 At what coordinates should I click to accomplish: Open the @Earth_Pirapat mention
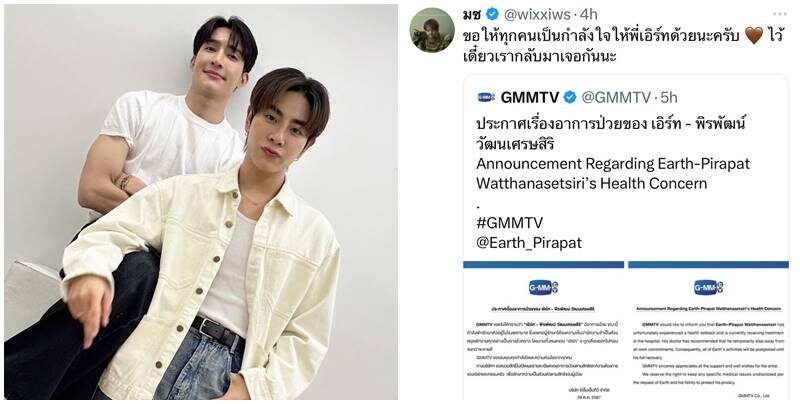[529, 243]
